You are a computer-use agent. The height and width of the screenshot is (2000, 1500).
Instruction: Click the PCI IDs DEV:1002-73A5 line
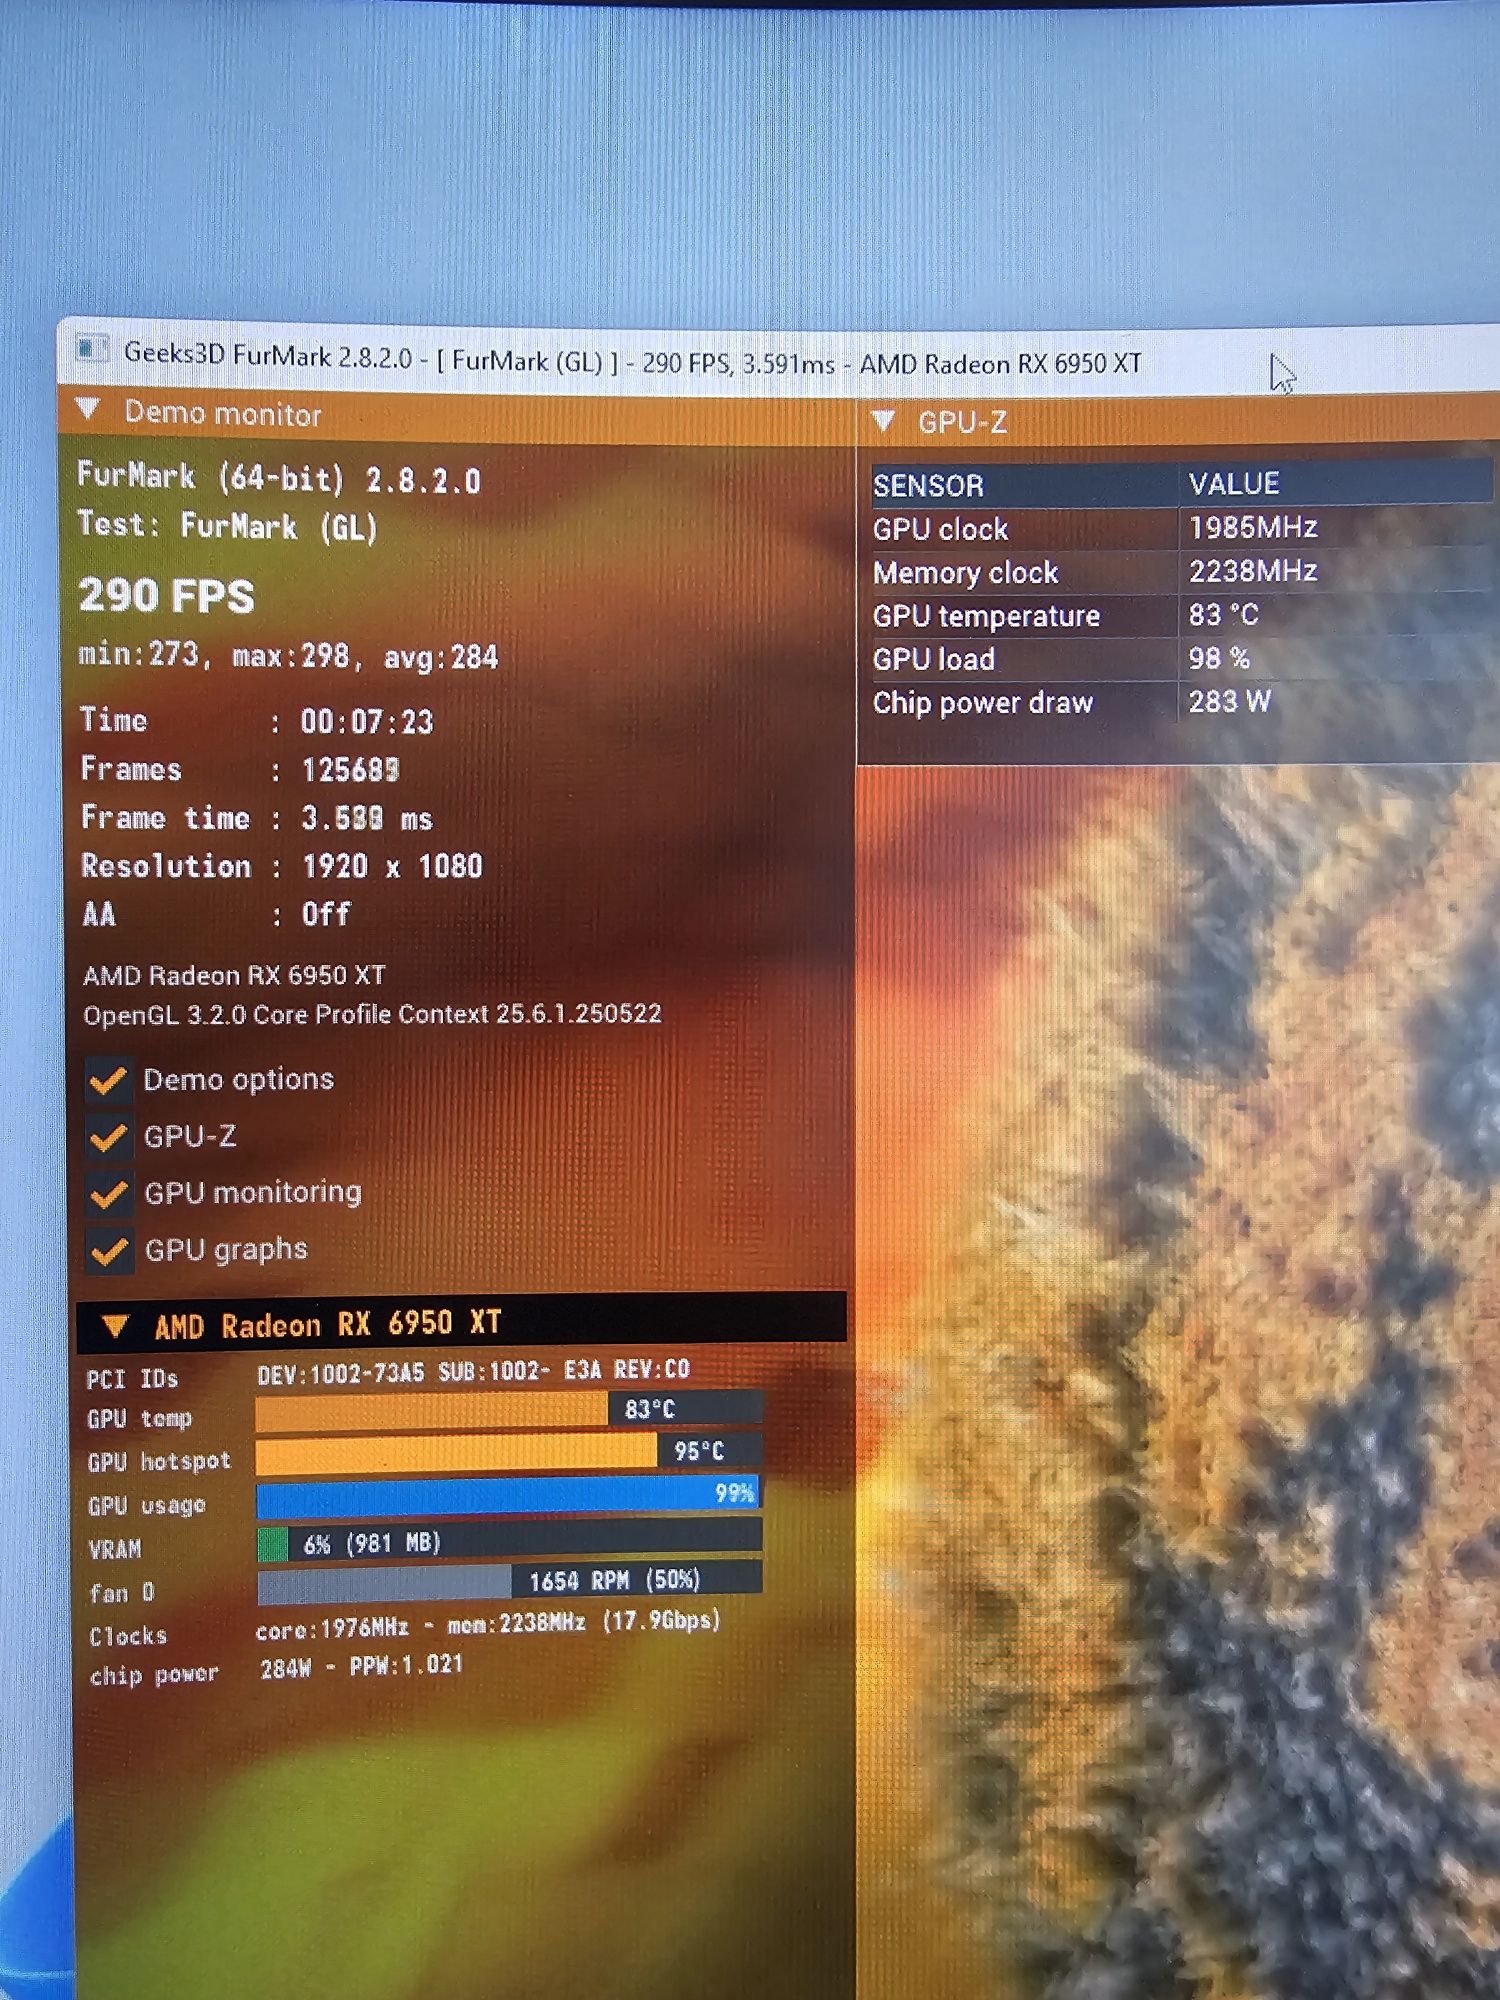pos(473,1372)
